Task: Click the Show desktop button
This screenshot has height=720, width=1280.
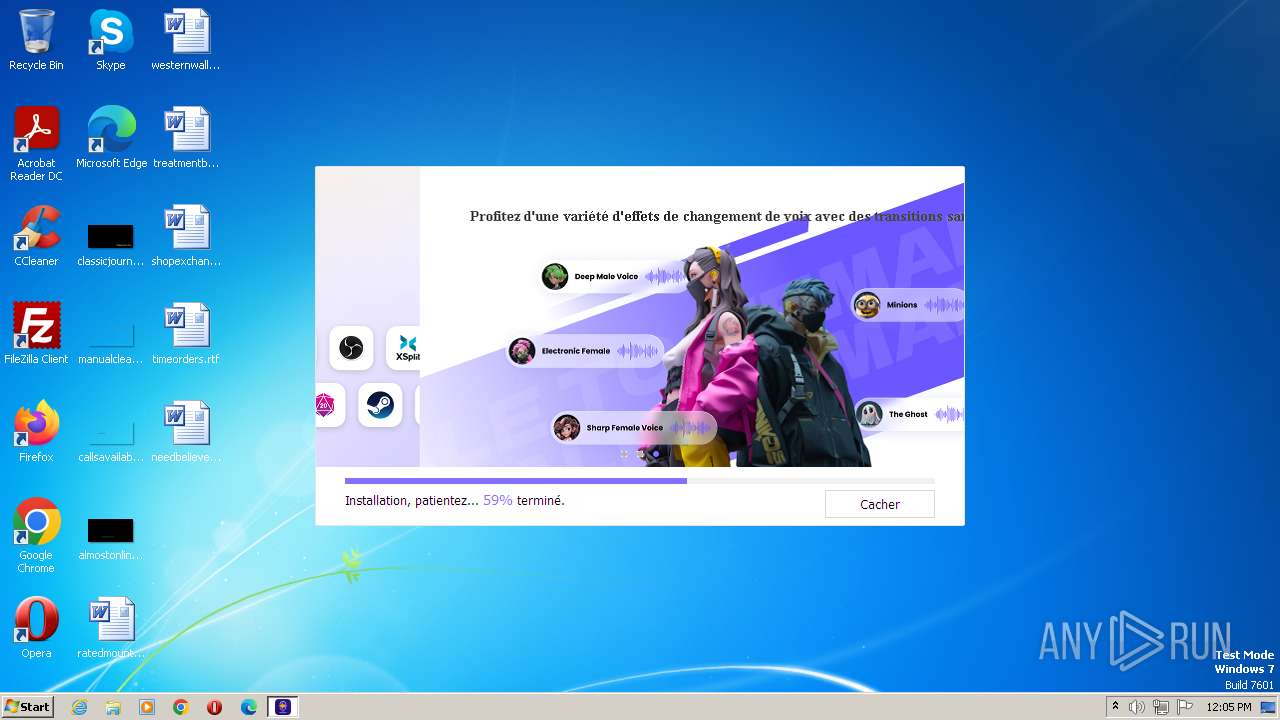Action: [1269, 707]
